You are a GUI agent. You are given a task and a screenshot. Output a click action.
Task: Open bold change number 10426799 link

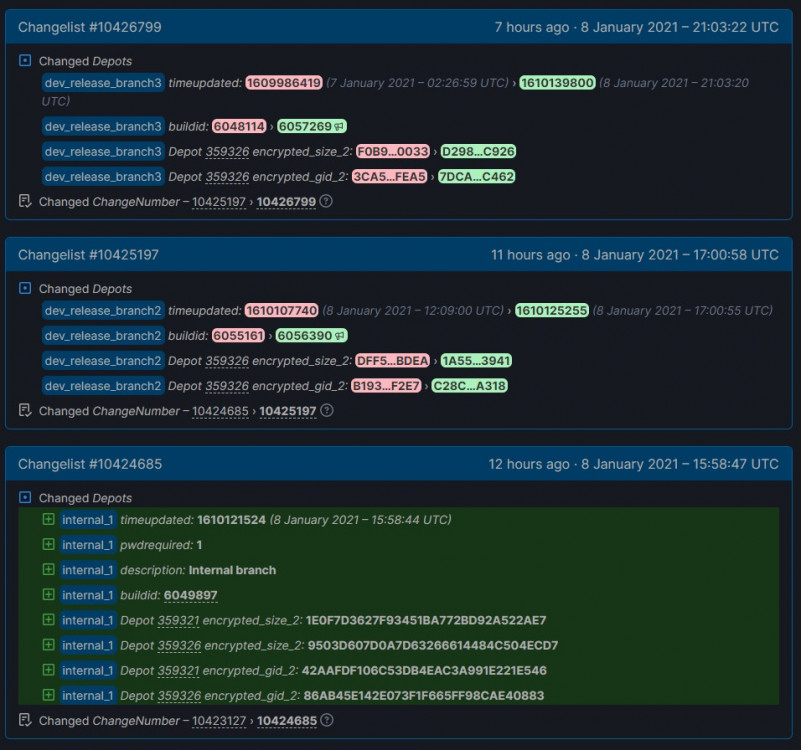(x=286, y=202)
